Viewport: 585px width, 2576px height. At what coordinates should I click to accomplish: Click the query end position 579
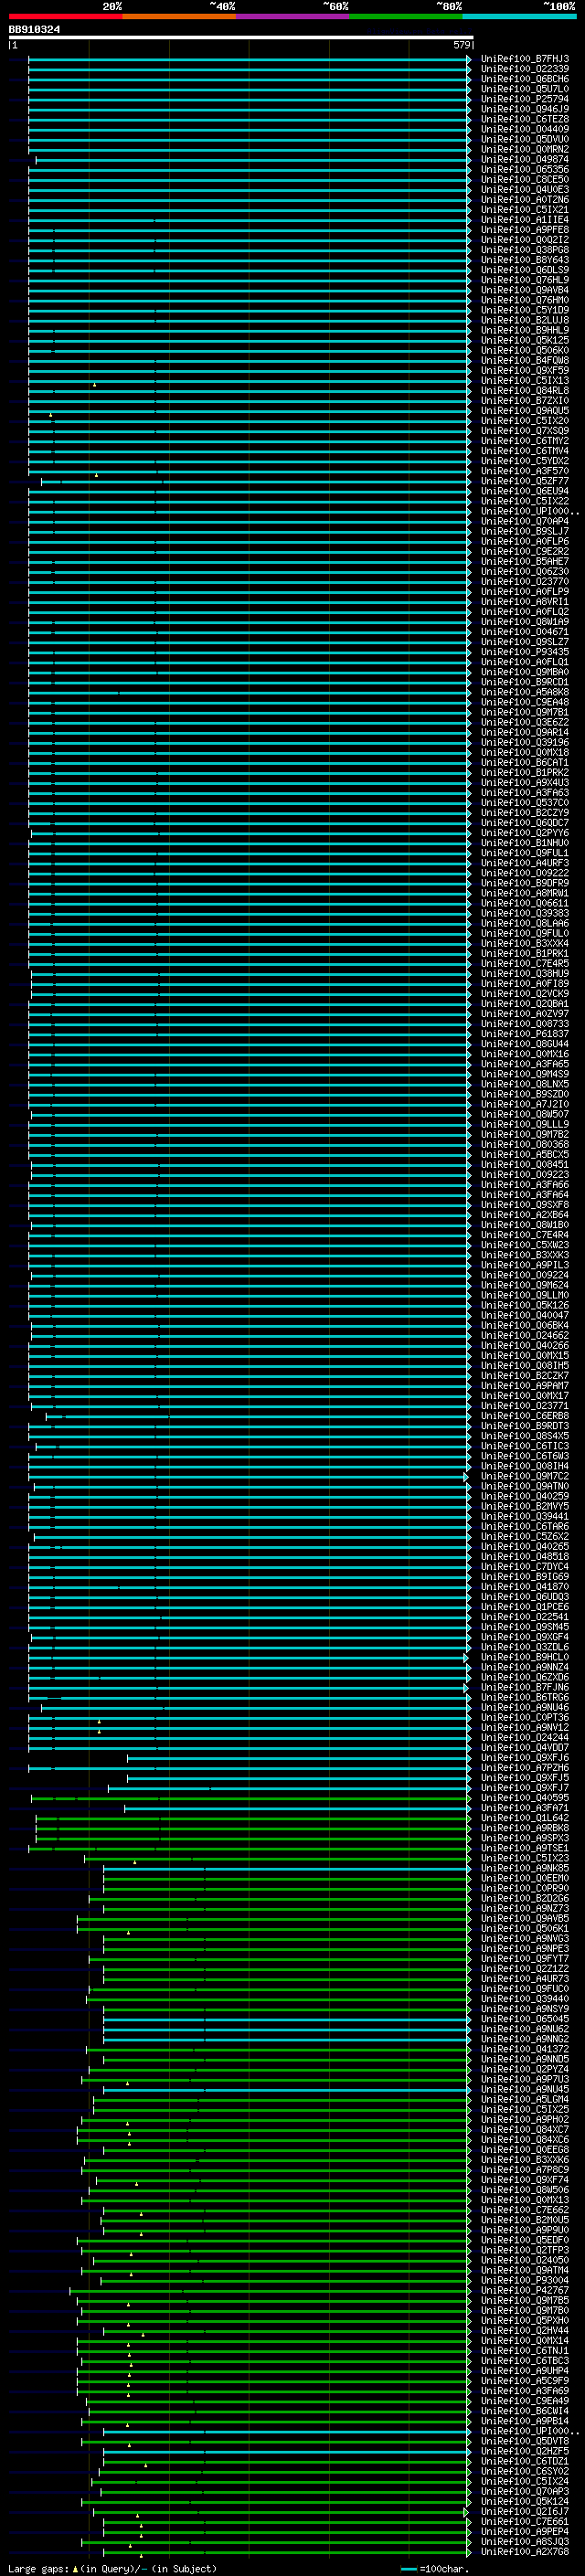461,45
